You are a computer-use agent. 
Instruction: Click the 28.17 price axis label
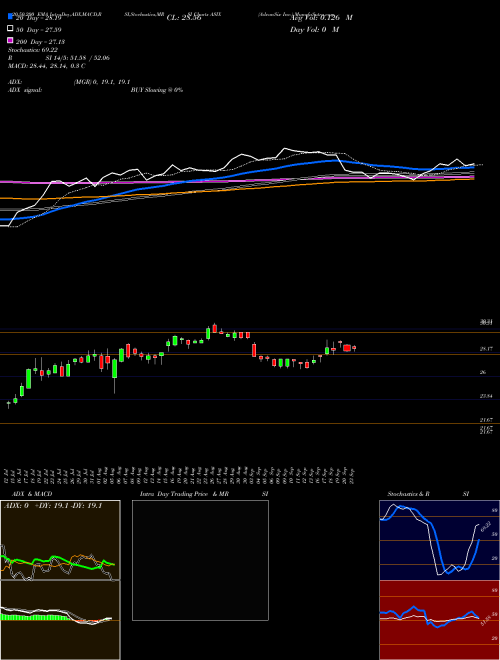(x=486, y=349)
